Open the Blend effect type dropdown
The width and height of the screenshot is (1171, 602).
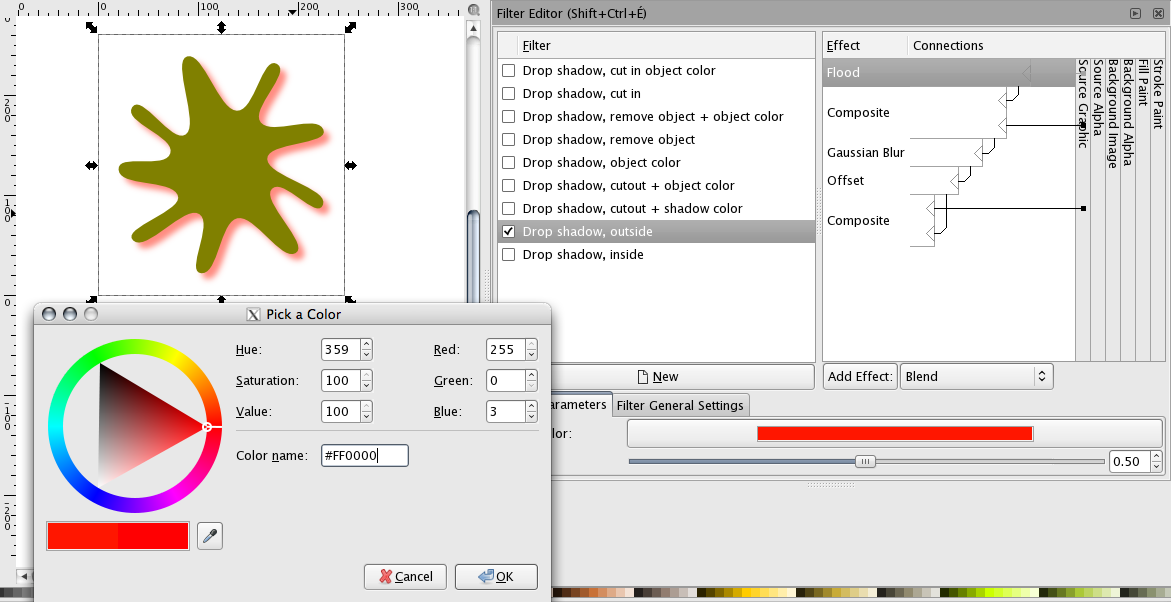pos(976,377)
